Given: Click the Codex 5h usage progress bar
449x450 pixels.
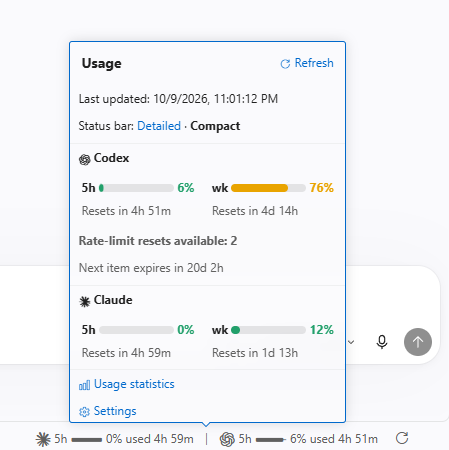Looking at the screenshot, I should [x=136, y=188].
